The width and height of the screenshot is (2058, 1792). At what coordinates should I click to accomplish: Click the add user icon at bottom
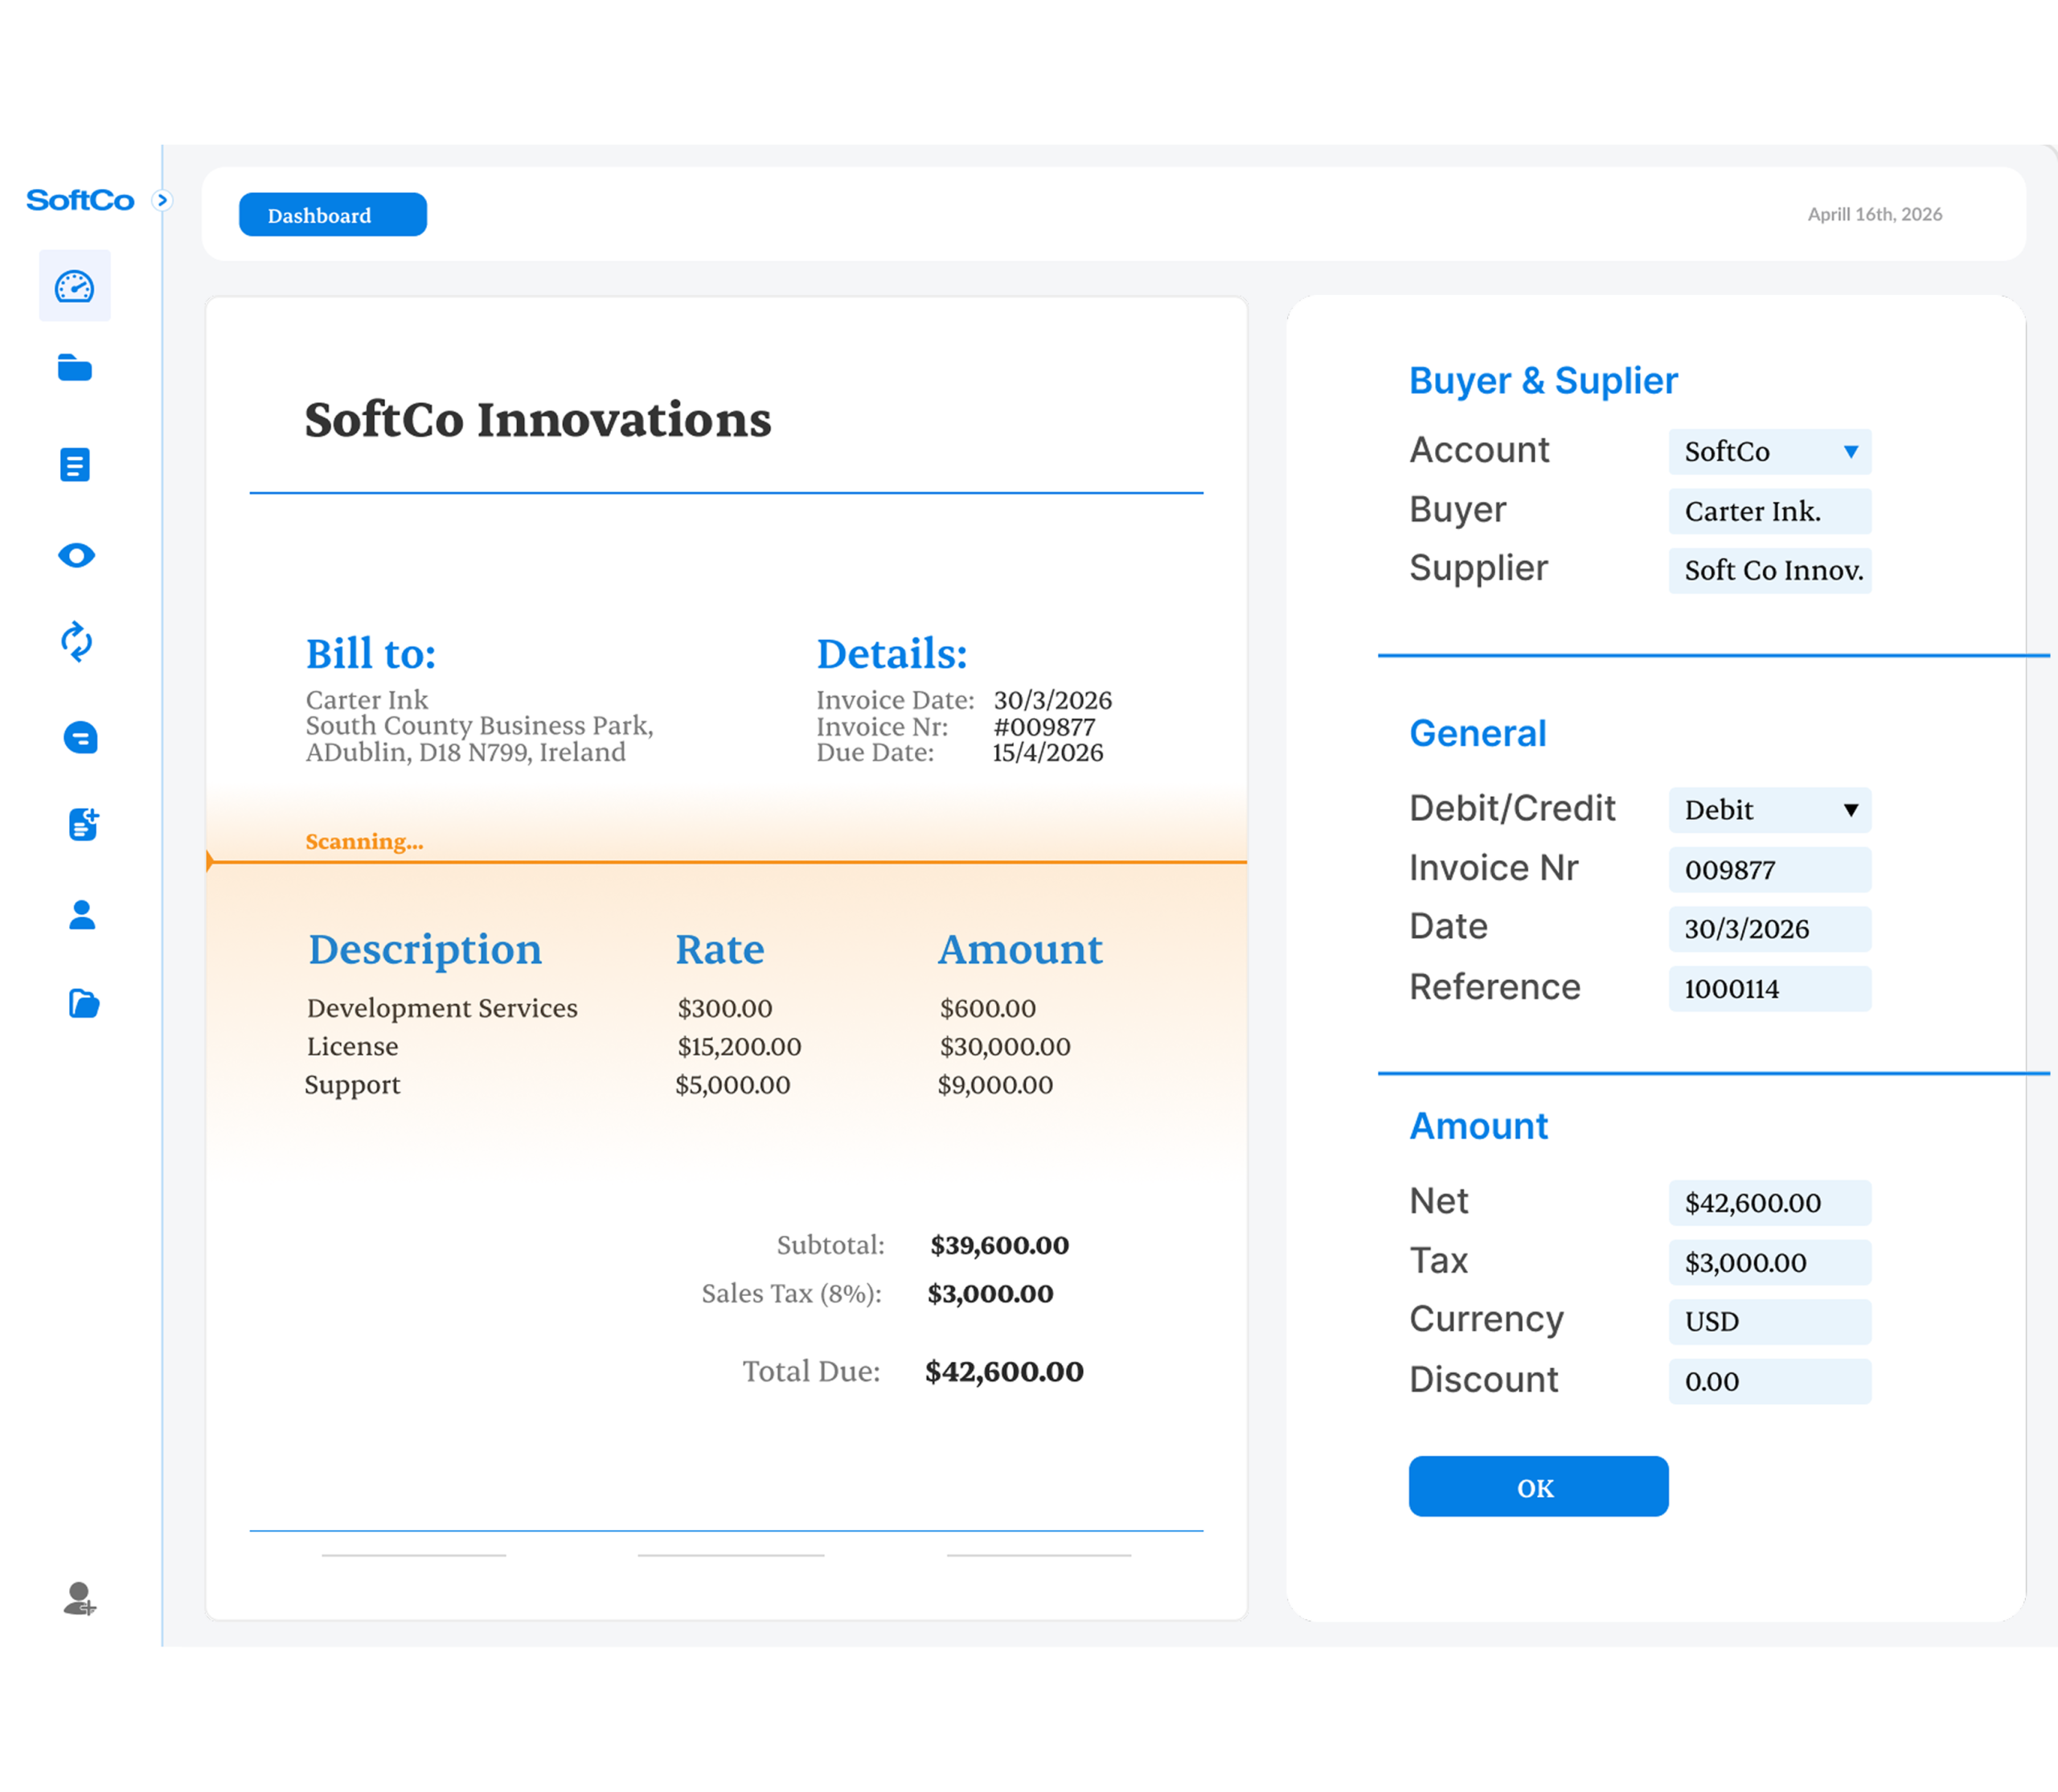(x=79, y=1598)
